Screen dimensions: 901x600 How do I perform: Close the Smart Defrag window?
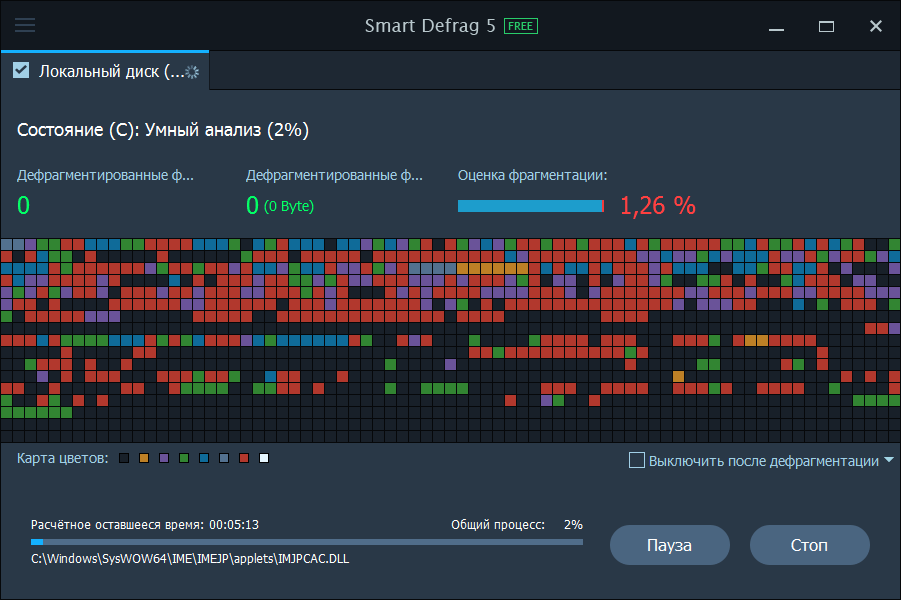(x=876, y=26)
